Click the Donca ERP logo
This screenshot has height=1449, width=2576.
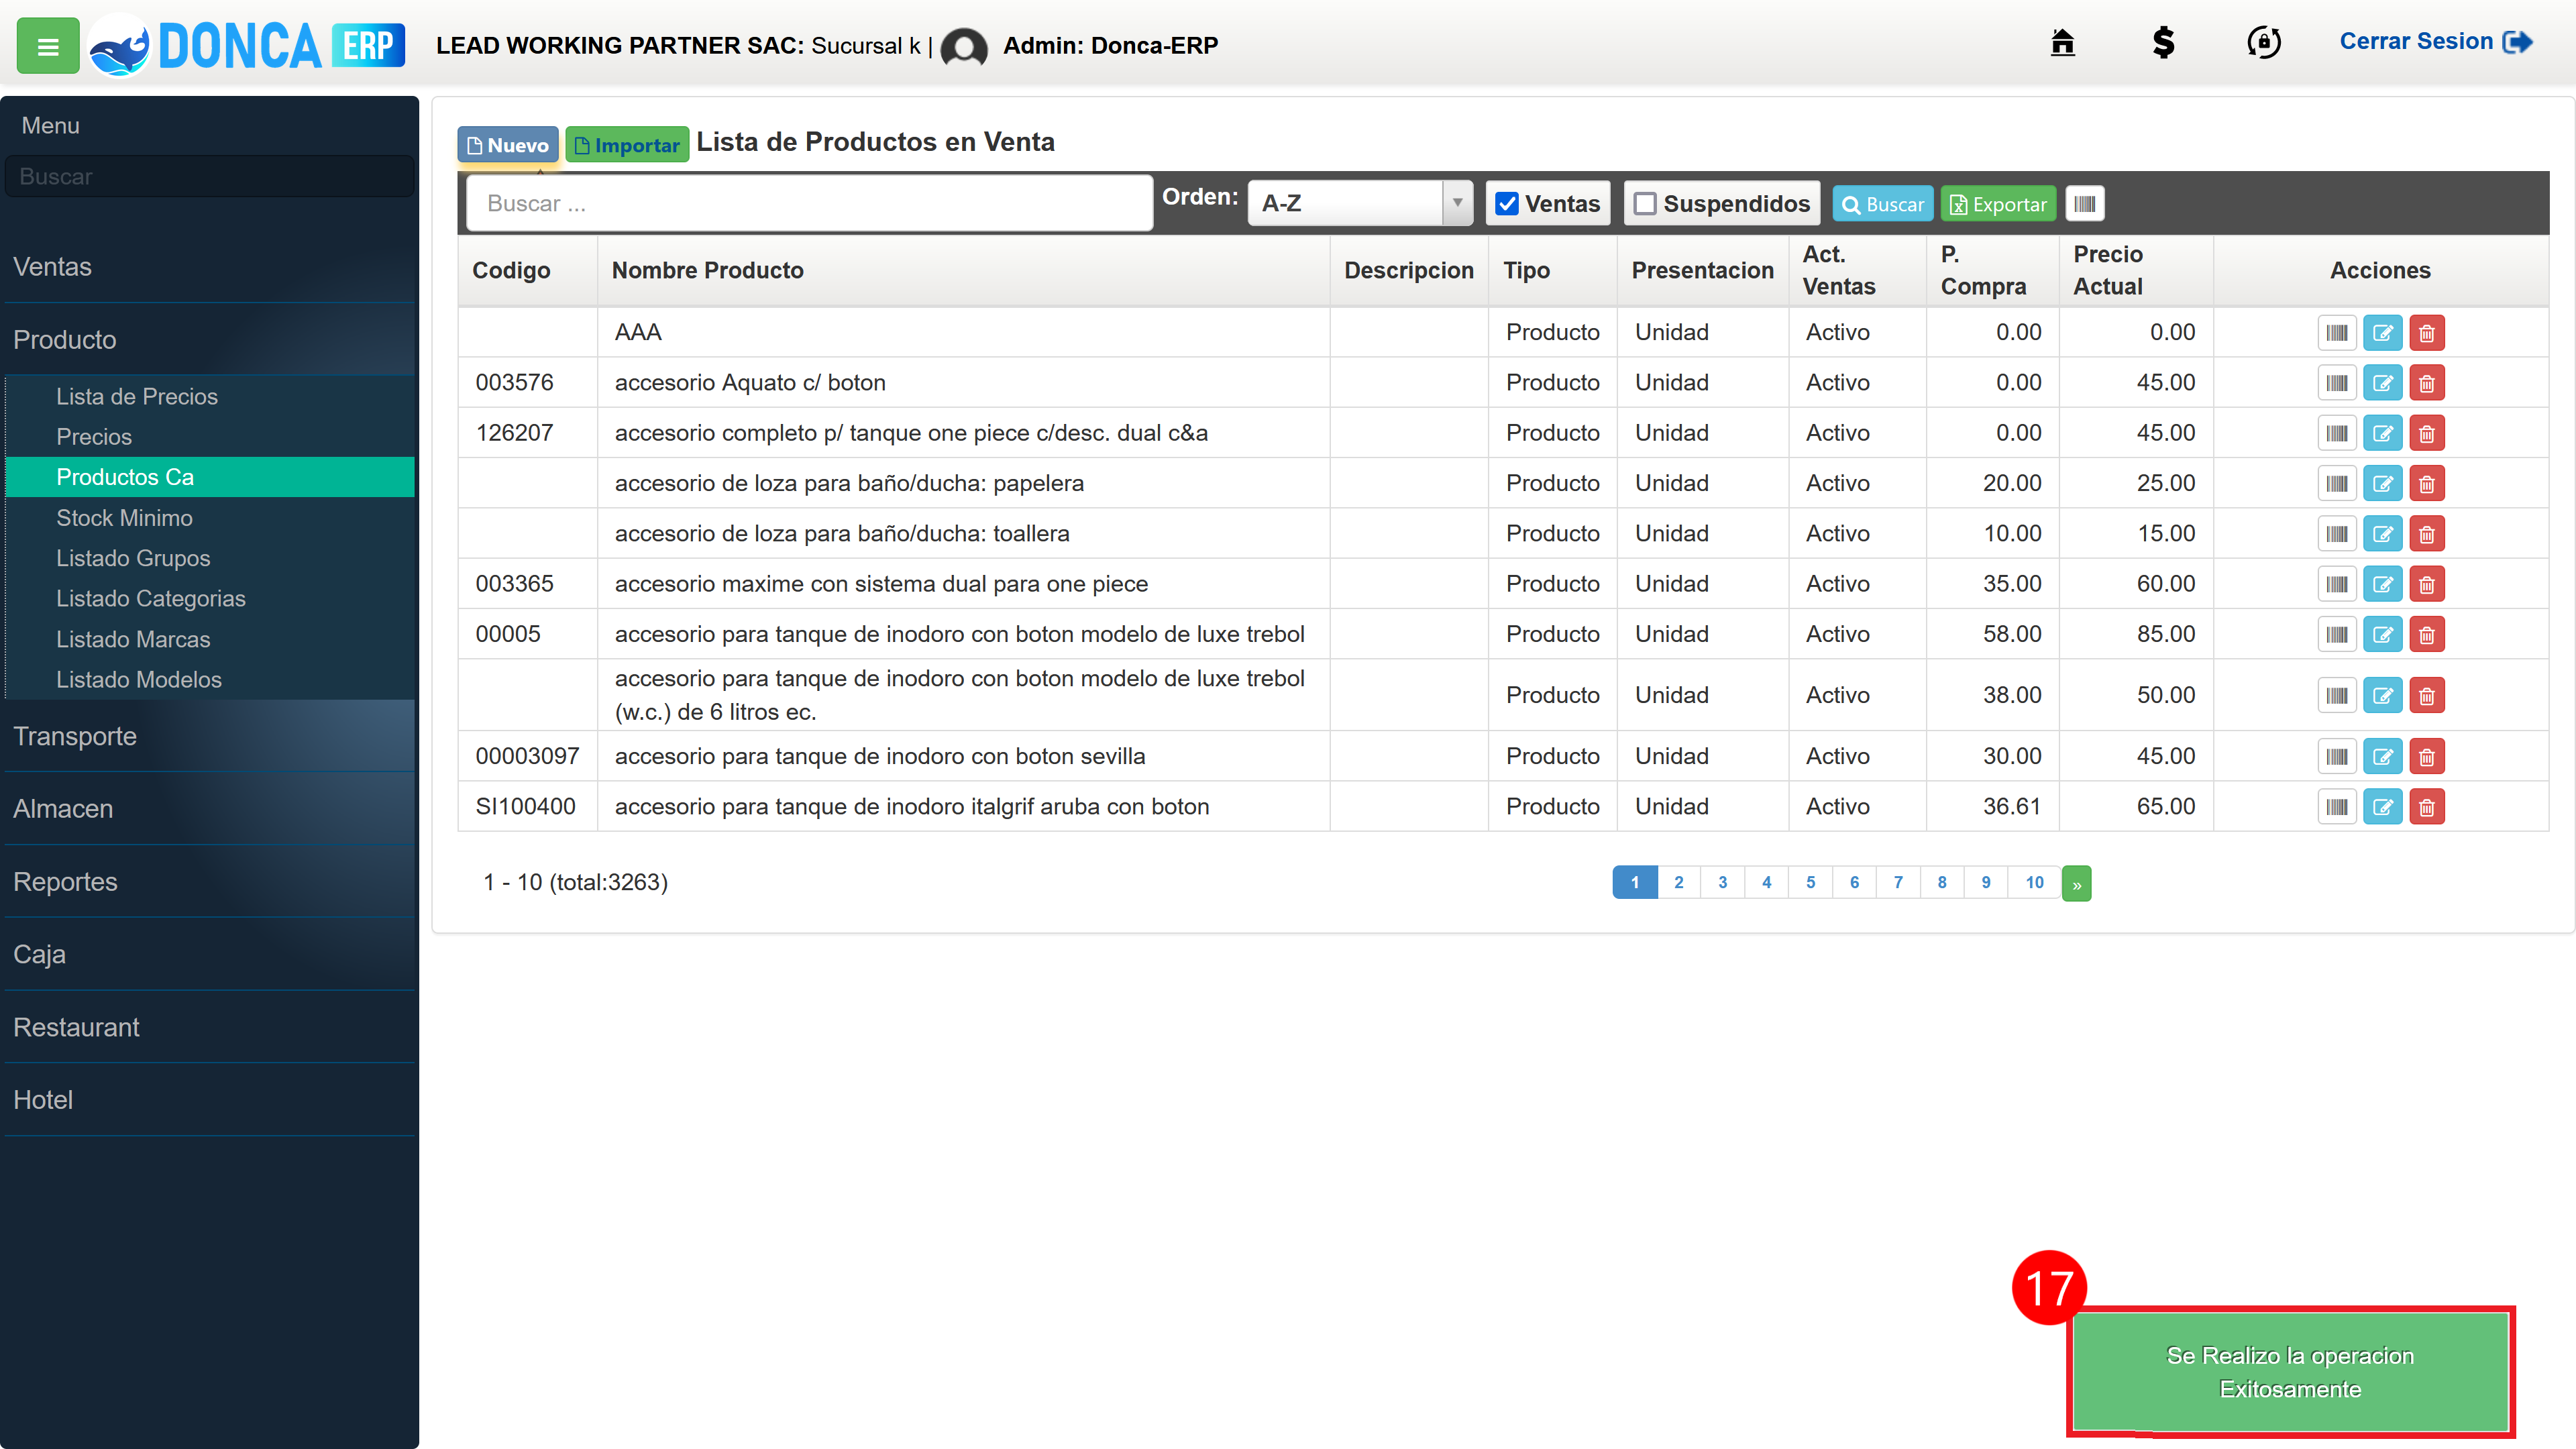pos(247,46)
